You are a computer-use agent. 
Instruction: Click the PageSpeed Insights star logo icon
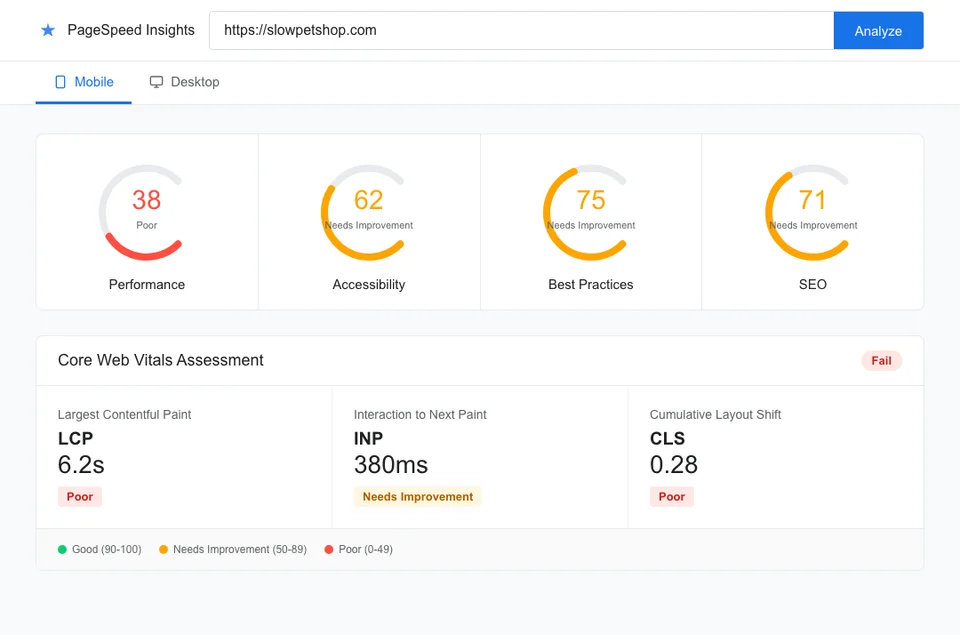click(48, 30)
